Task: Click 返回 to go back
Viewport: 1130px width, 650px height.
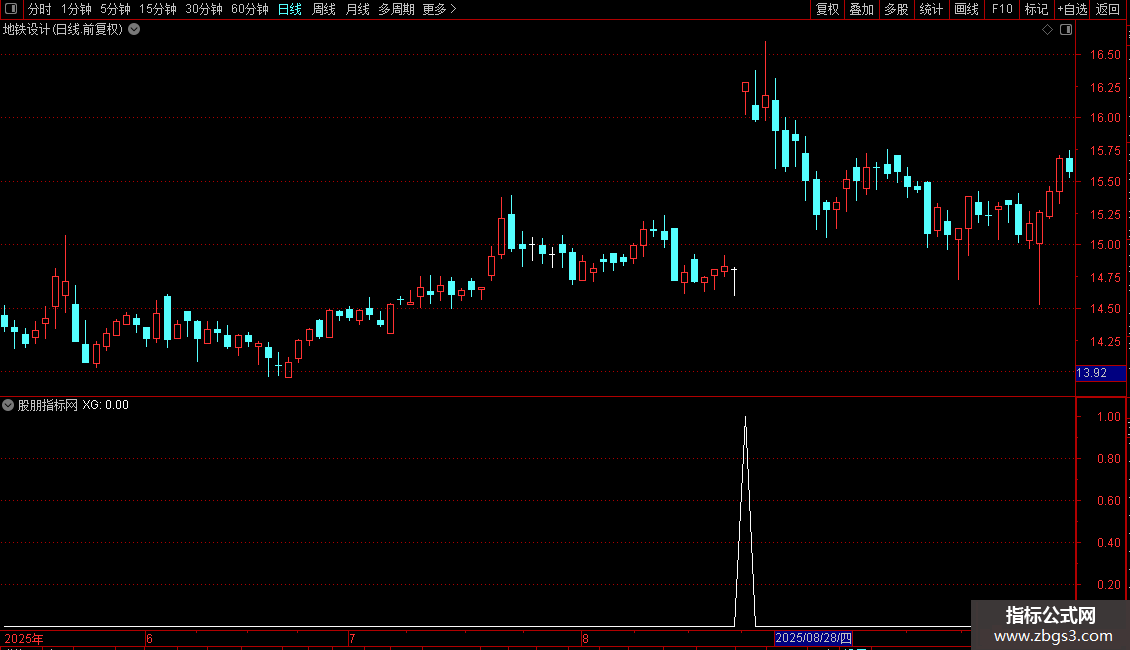Action: pos(1108,9)
